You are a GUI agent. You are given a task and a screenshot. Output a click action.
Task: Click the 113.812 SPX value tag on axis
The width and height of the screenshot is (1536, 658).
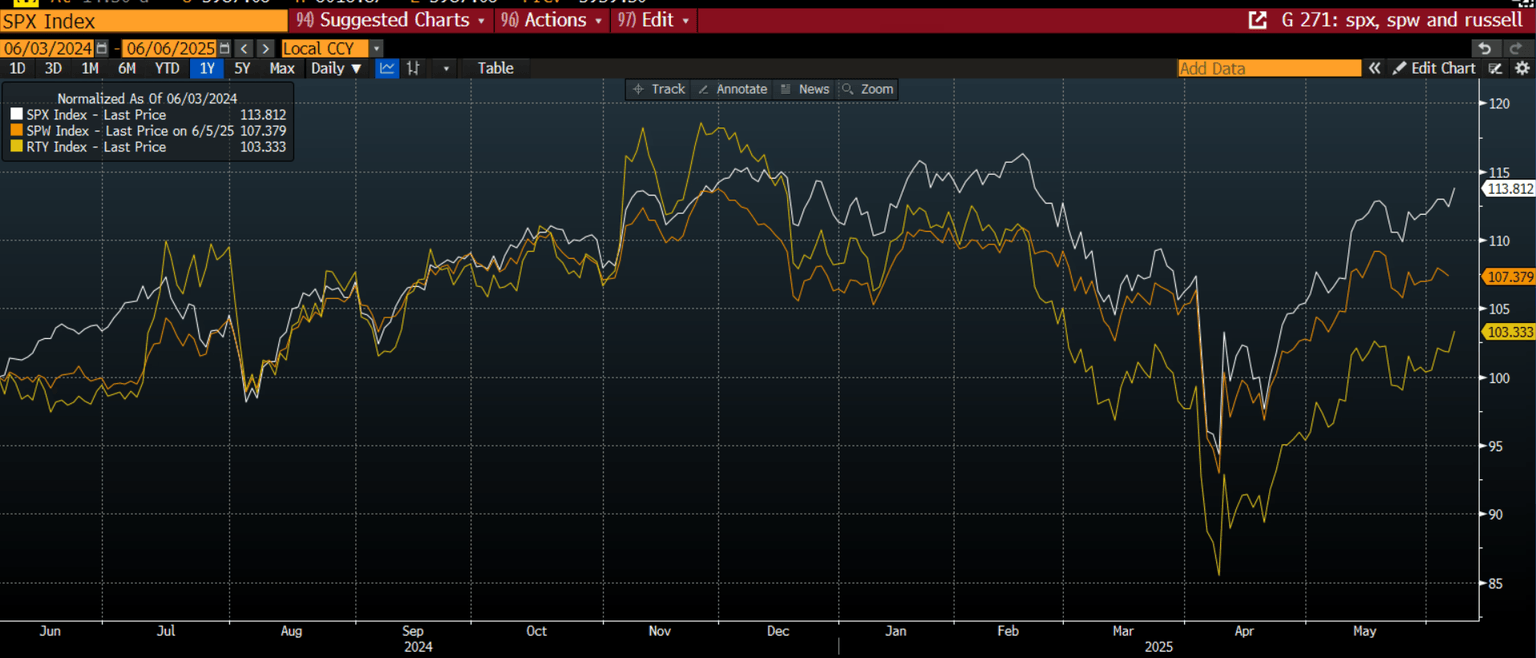(x=1509, y=188)
